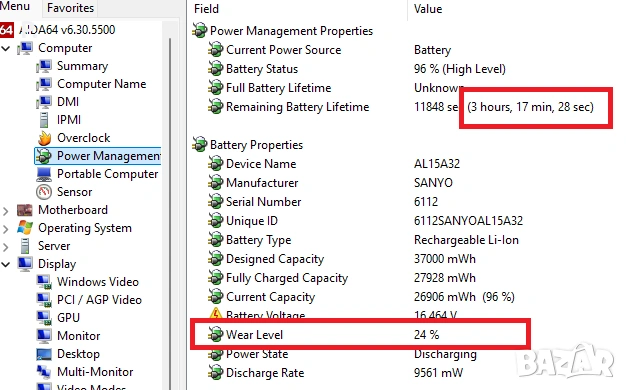Image resolution: width=626 pixels, height=390 pixels.
Task: Expand the Motherboard tree node
Action: (x=6, y=211)
